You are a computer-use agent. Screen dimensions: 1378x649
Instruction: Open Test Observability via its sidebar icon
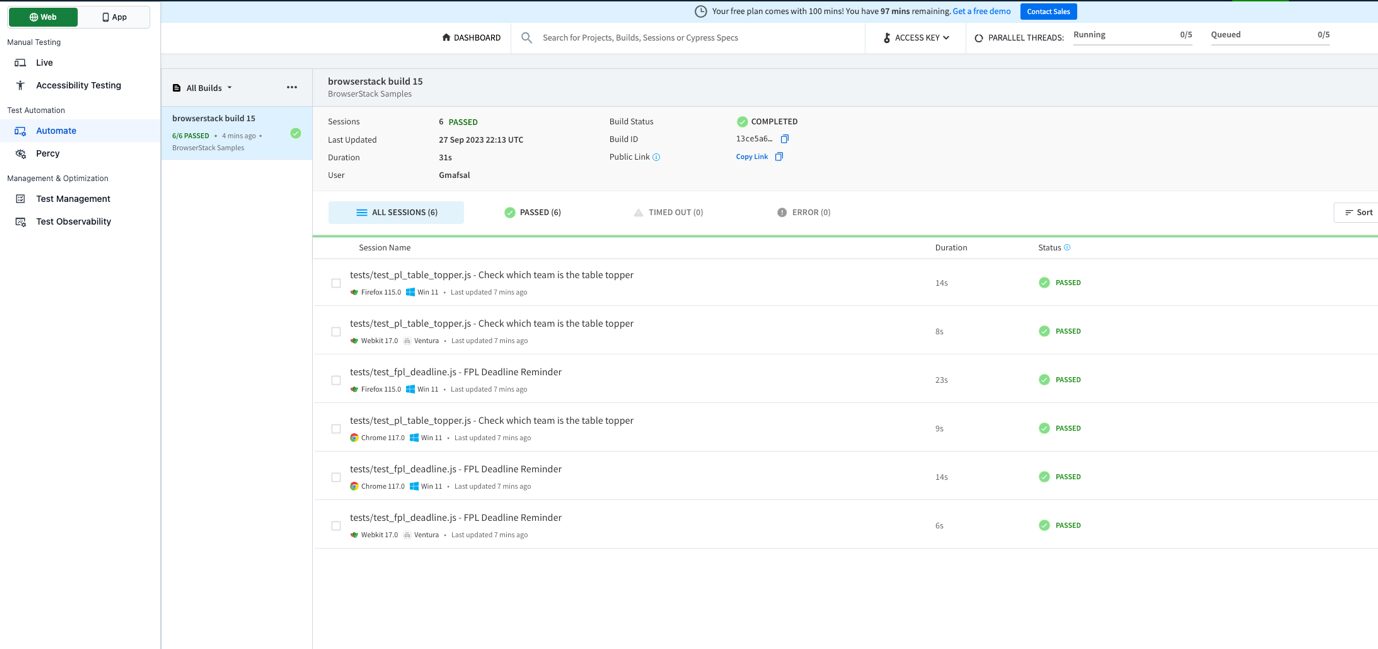coord(20,221)
